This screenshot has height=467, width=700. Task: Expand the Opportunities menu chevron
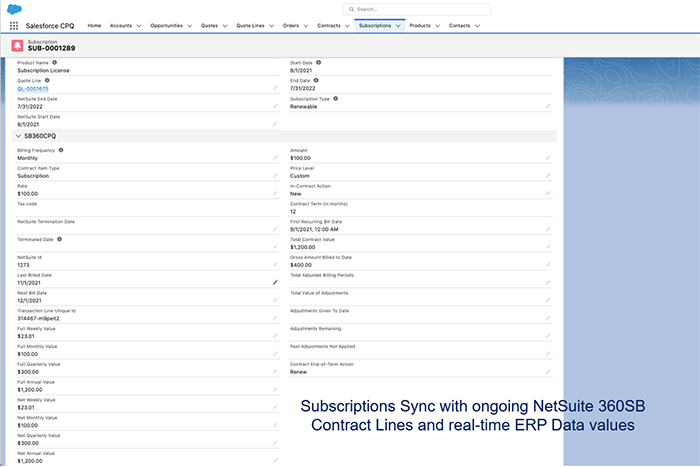pyautogui.click(x=189, y=26)
